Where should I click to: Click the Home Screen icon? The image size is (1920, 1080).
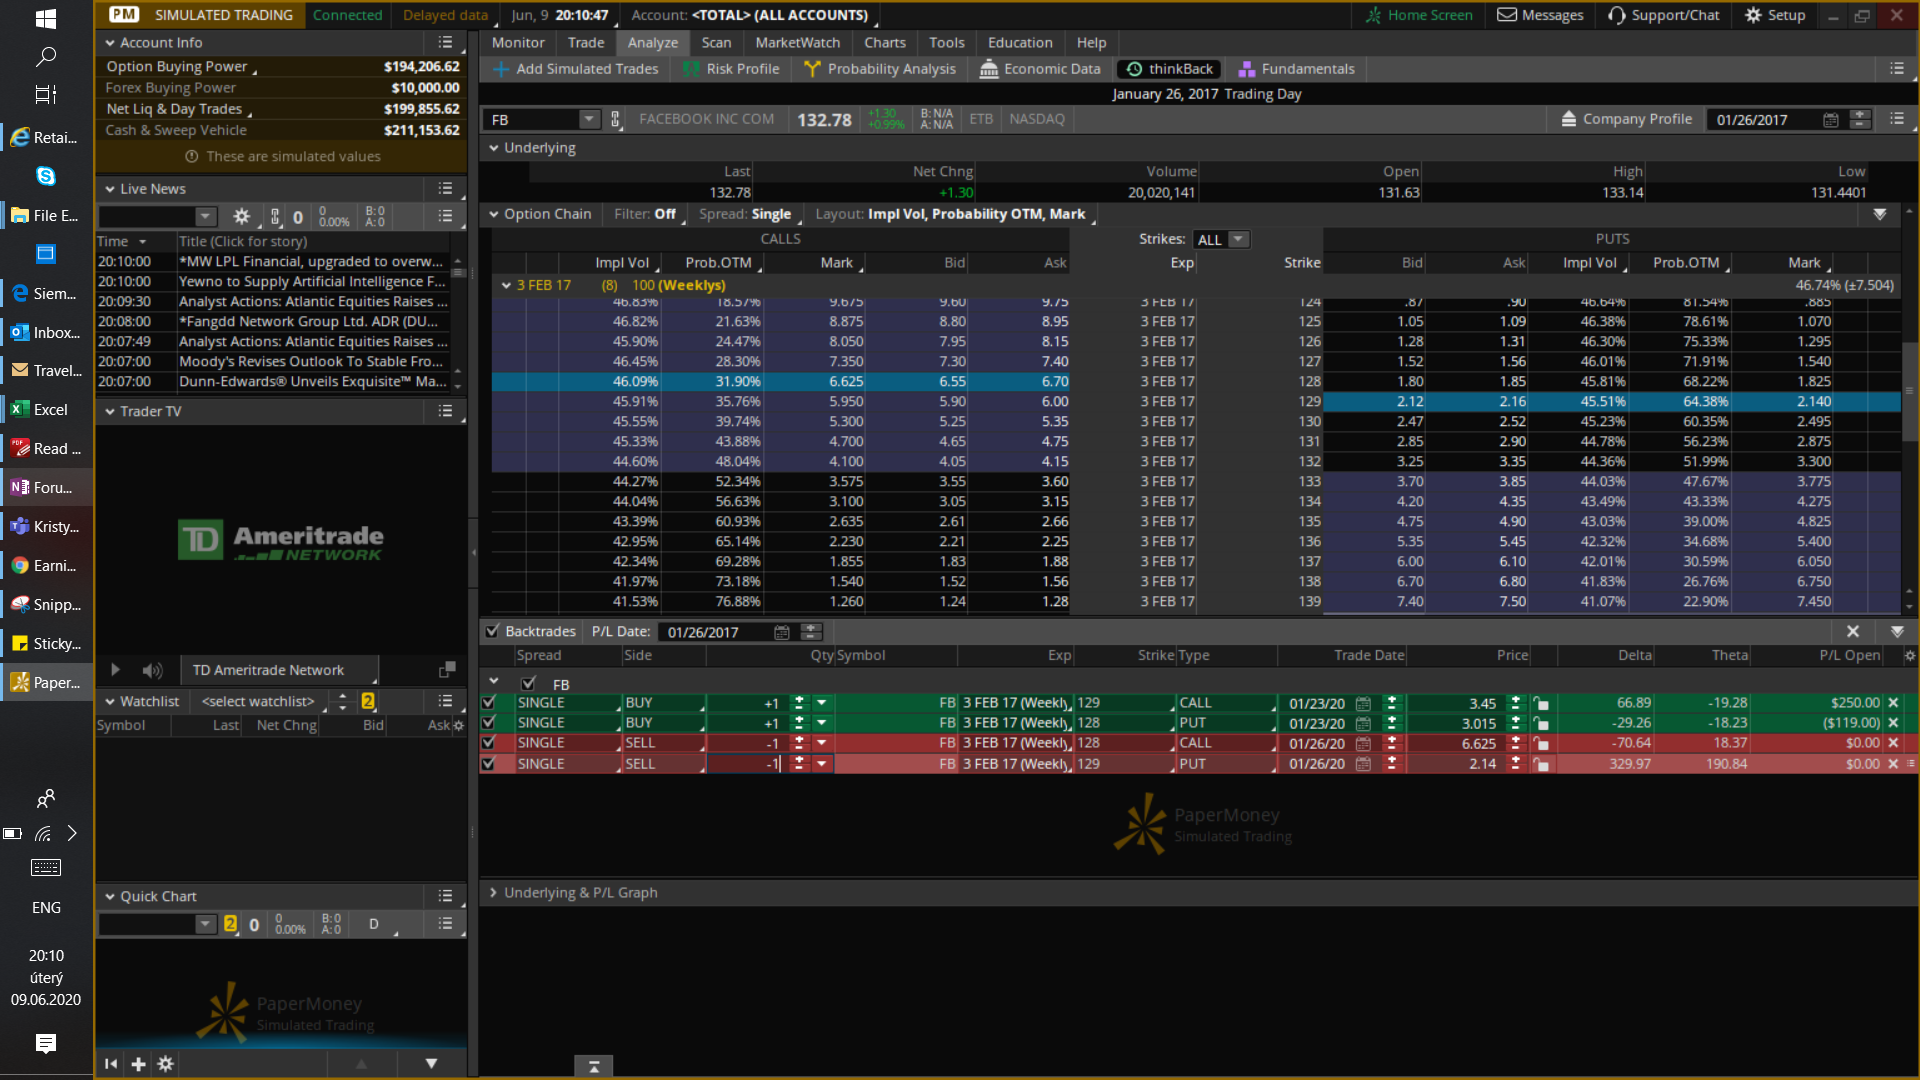tap(1373, 15)
